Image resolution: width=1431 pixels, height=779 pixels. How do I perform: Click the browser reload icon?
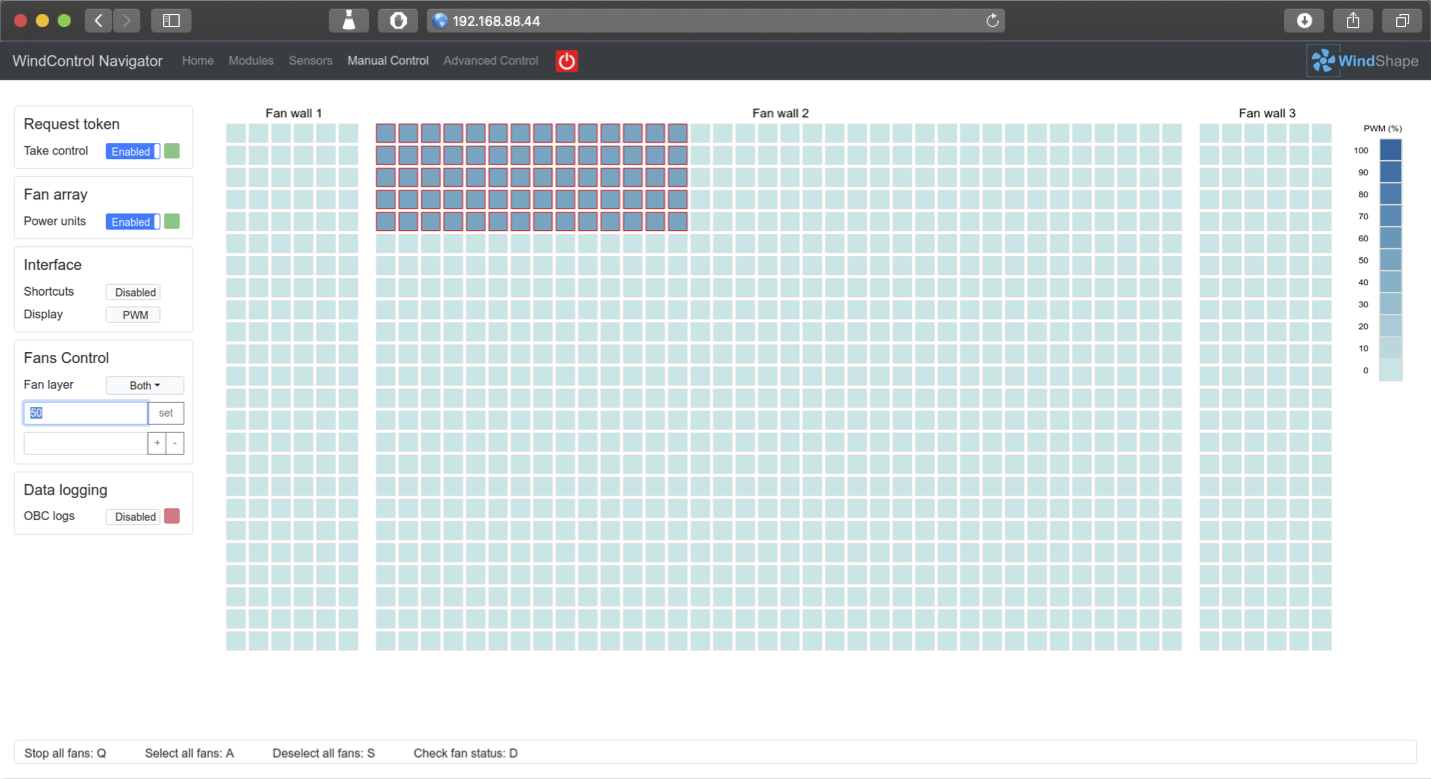[x=992, y=21]
